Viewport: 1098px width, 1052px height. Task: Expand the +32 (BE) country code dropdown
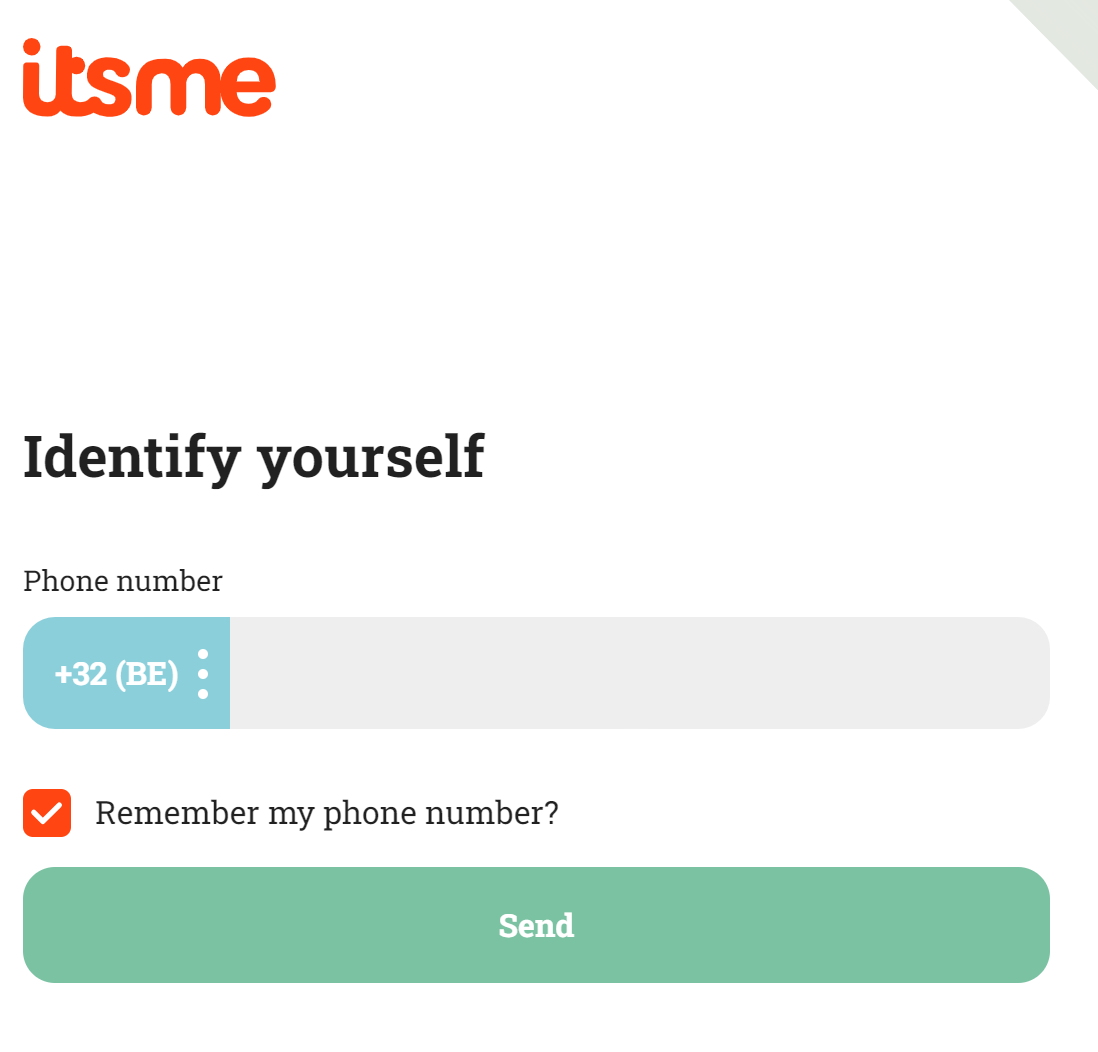[x=127, y=673]
